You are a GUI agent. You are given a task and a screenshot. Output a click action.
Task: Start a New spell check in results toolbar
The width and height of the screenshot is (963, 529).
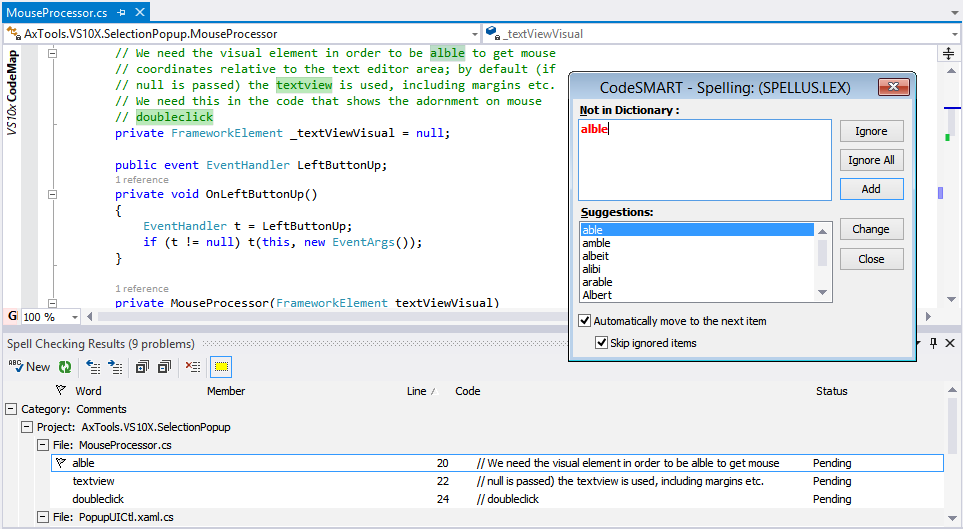pyautogui.click(x=29, y=367)
